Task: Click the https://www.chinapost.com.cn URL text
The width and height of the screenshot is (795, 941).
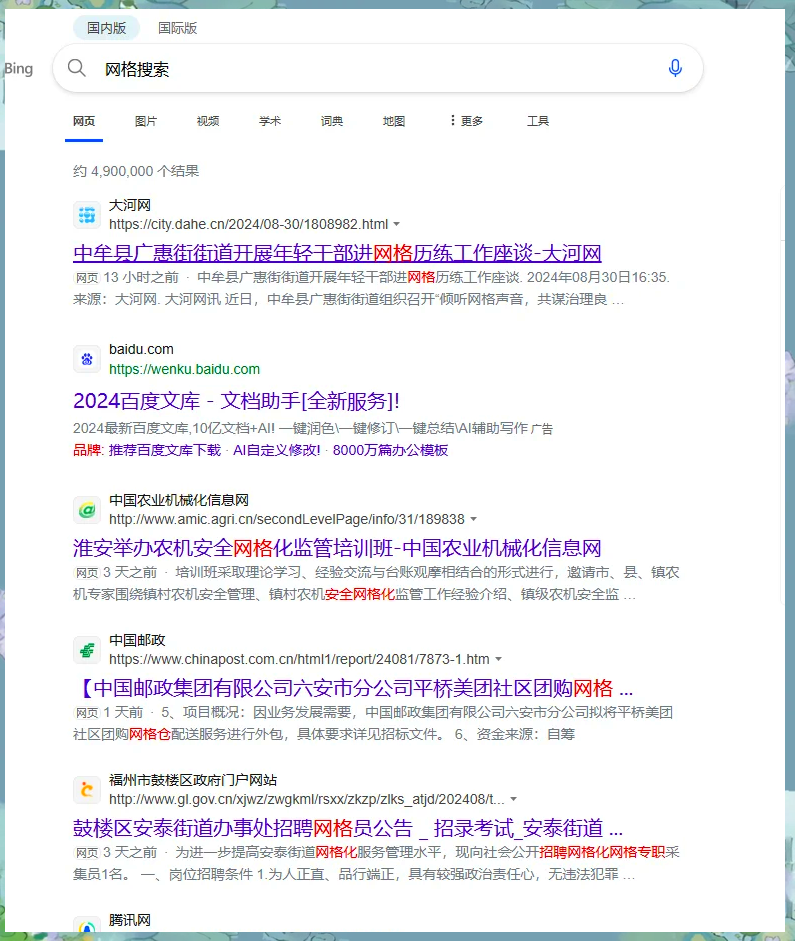Action: 299,660
